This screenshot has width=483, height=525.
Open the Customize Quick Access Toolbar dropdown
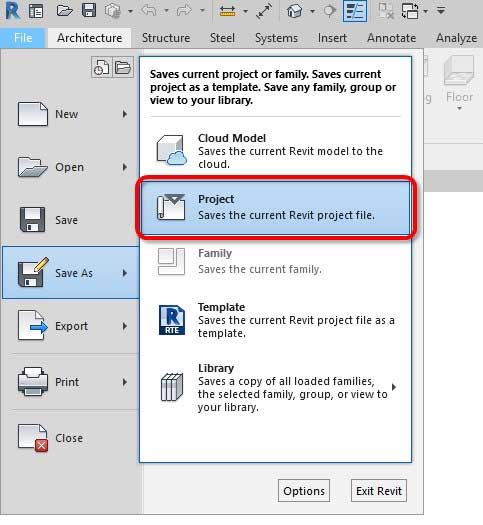click(x=441, y=11)
